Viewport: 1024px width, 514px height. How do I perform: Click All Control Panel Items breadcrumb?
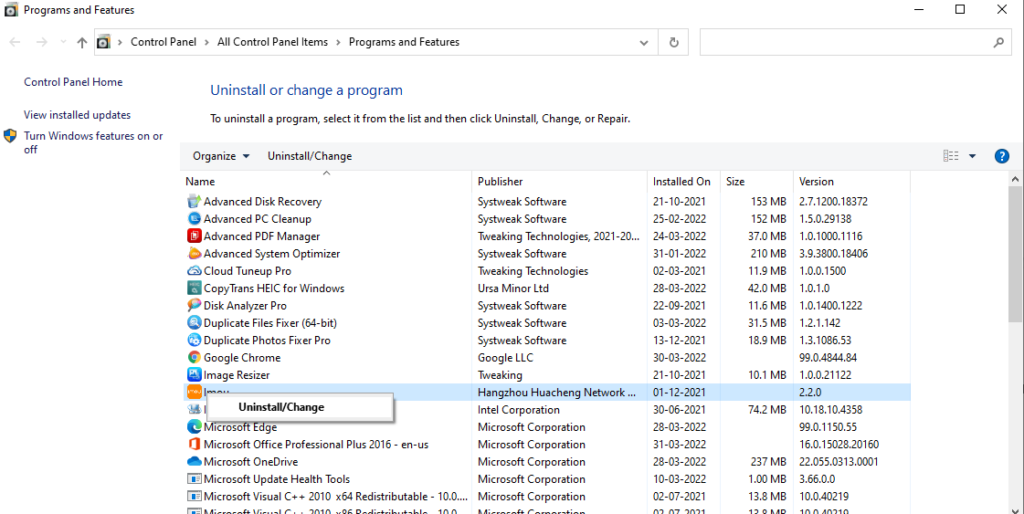point(272,42)
